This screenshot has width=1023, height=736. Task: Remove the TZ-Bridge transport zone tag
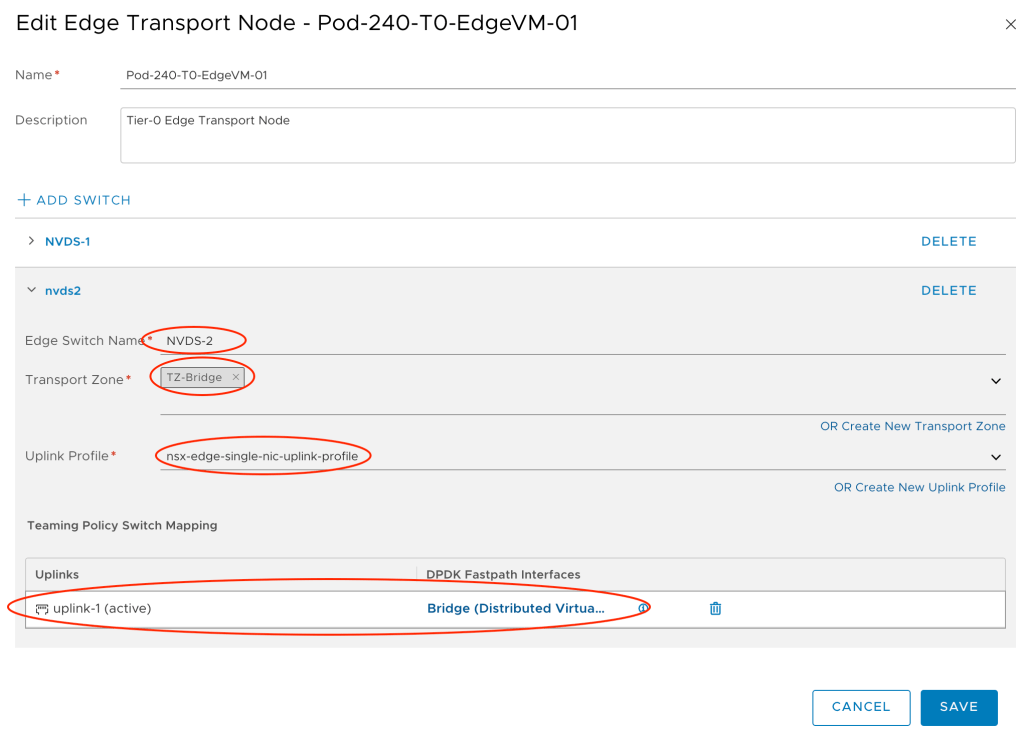click(236, 377)
